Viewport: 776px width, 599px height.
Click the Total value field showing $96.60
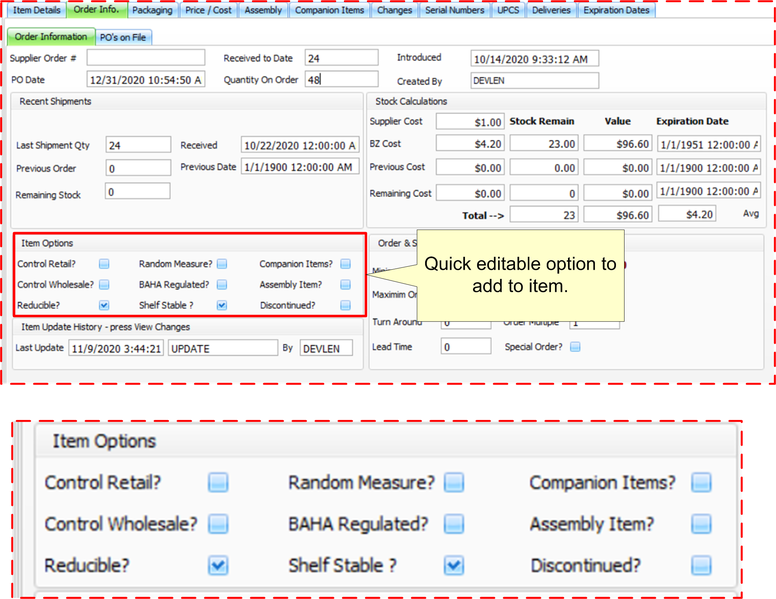[618, 214]
